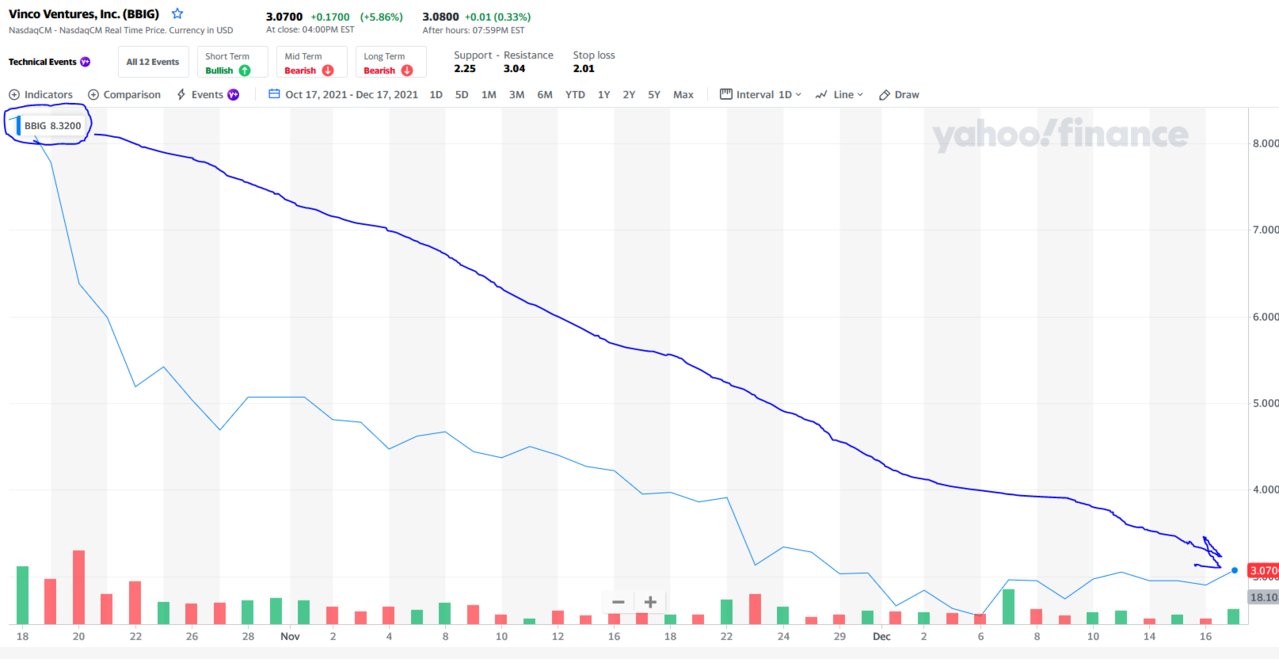Image resolution: width=1279 pixels, height=659 pixels.
Task: Click the Support - Resistance label
Action: (x=503, y=55)
